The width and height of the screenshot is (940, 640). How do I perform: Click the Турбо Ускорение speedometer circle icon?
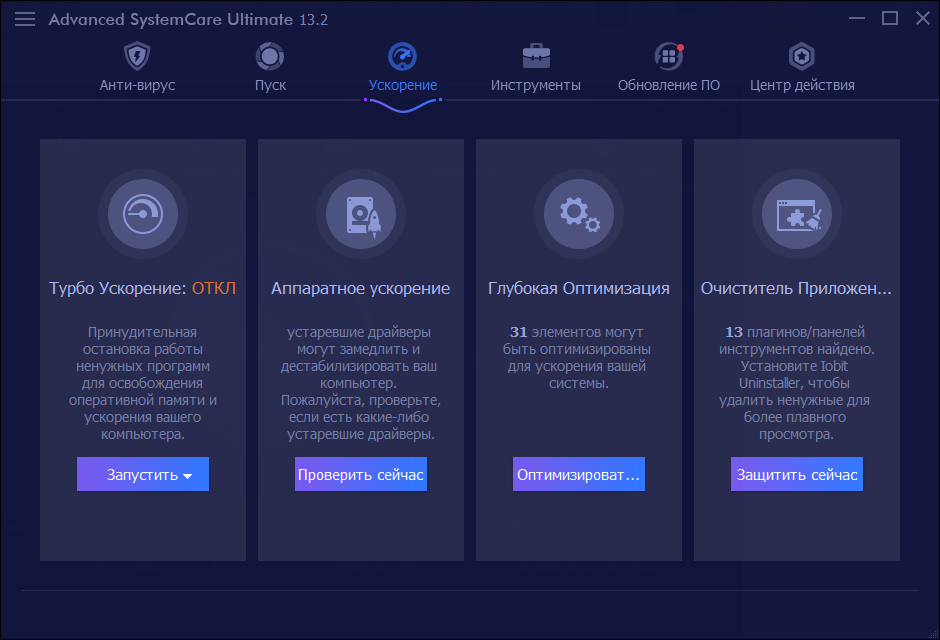142,213
